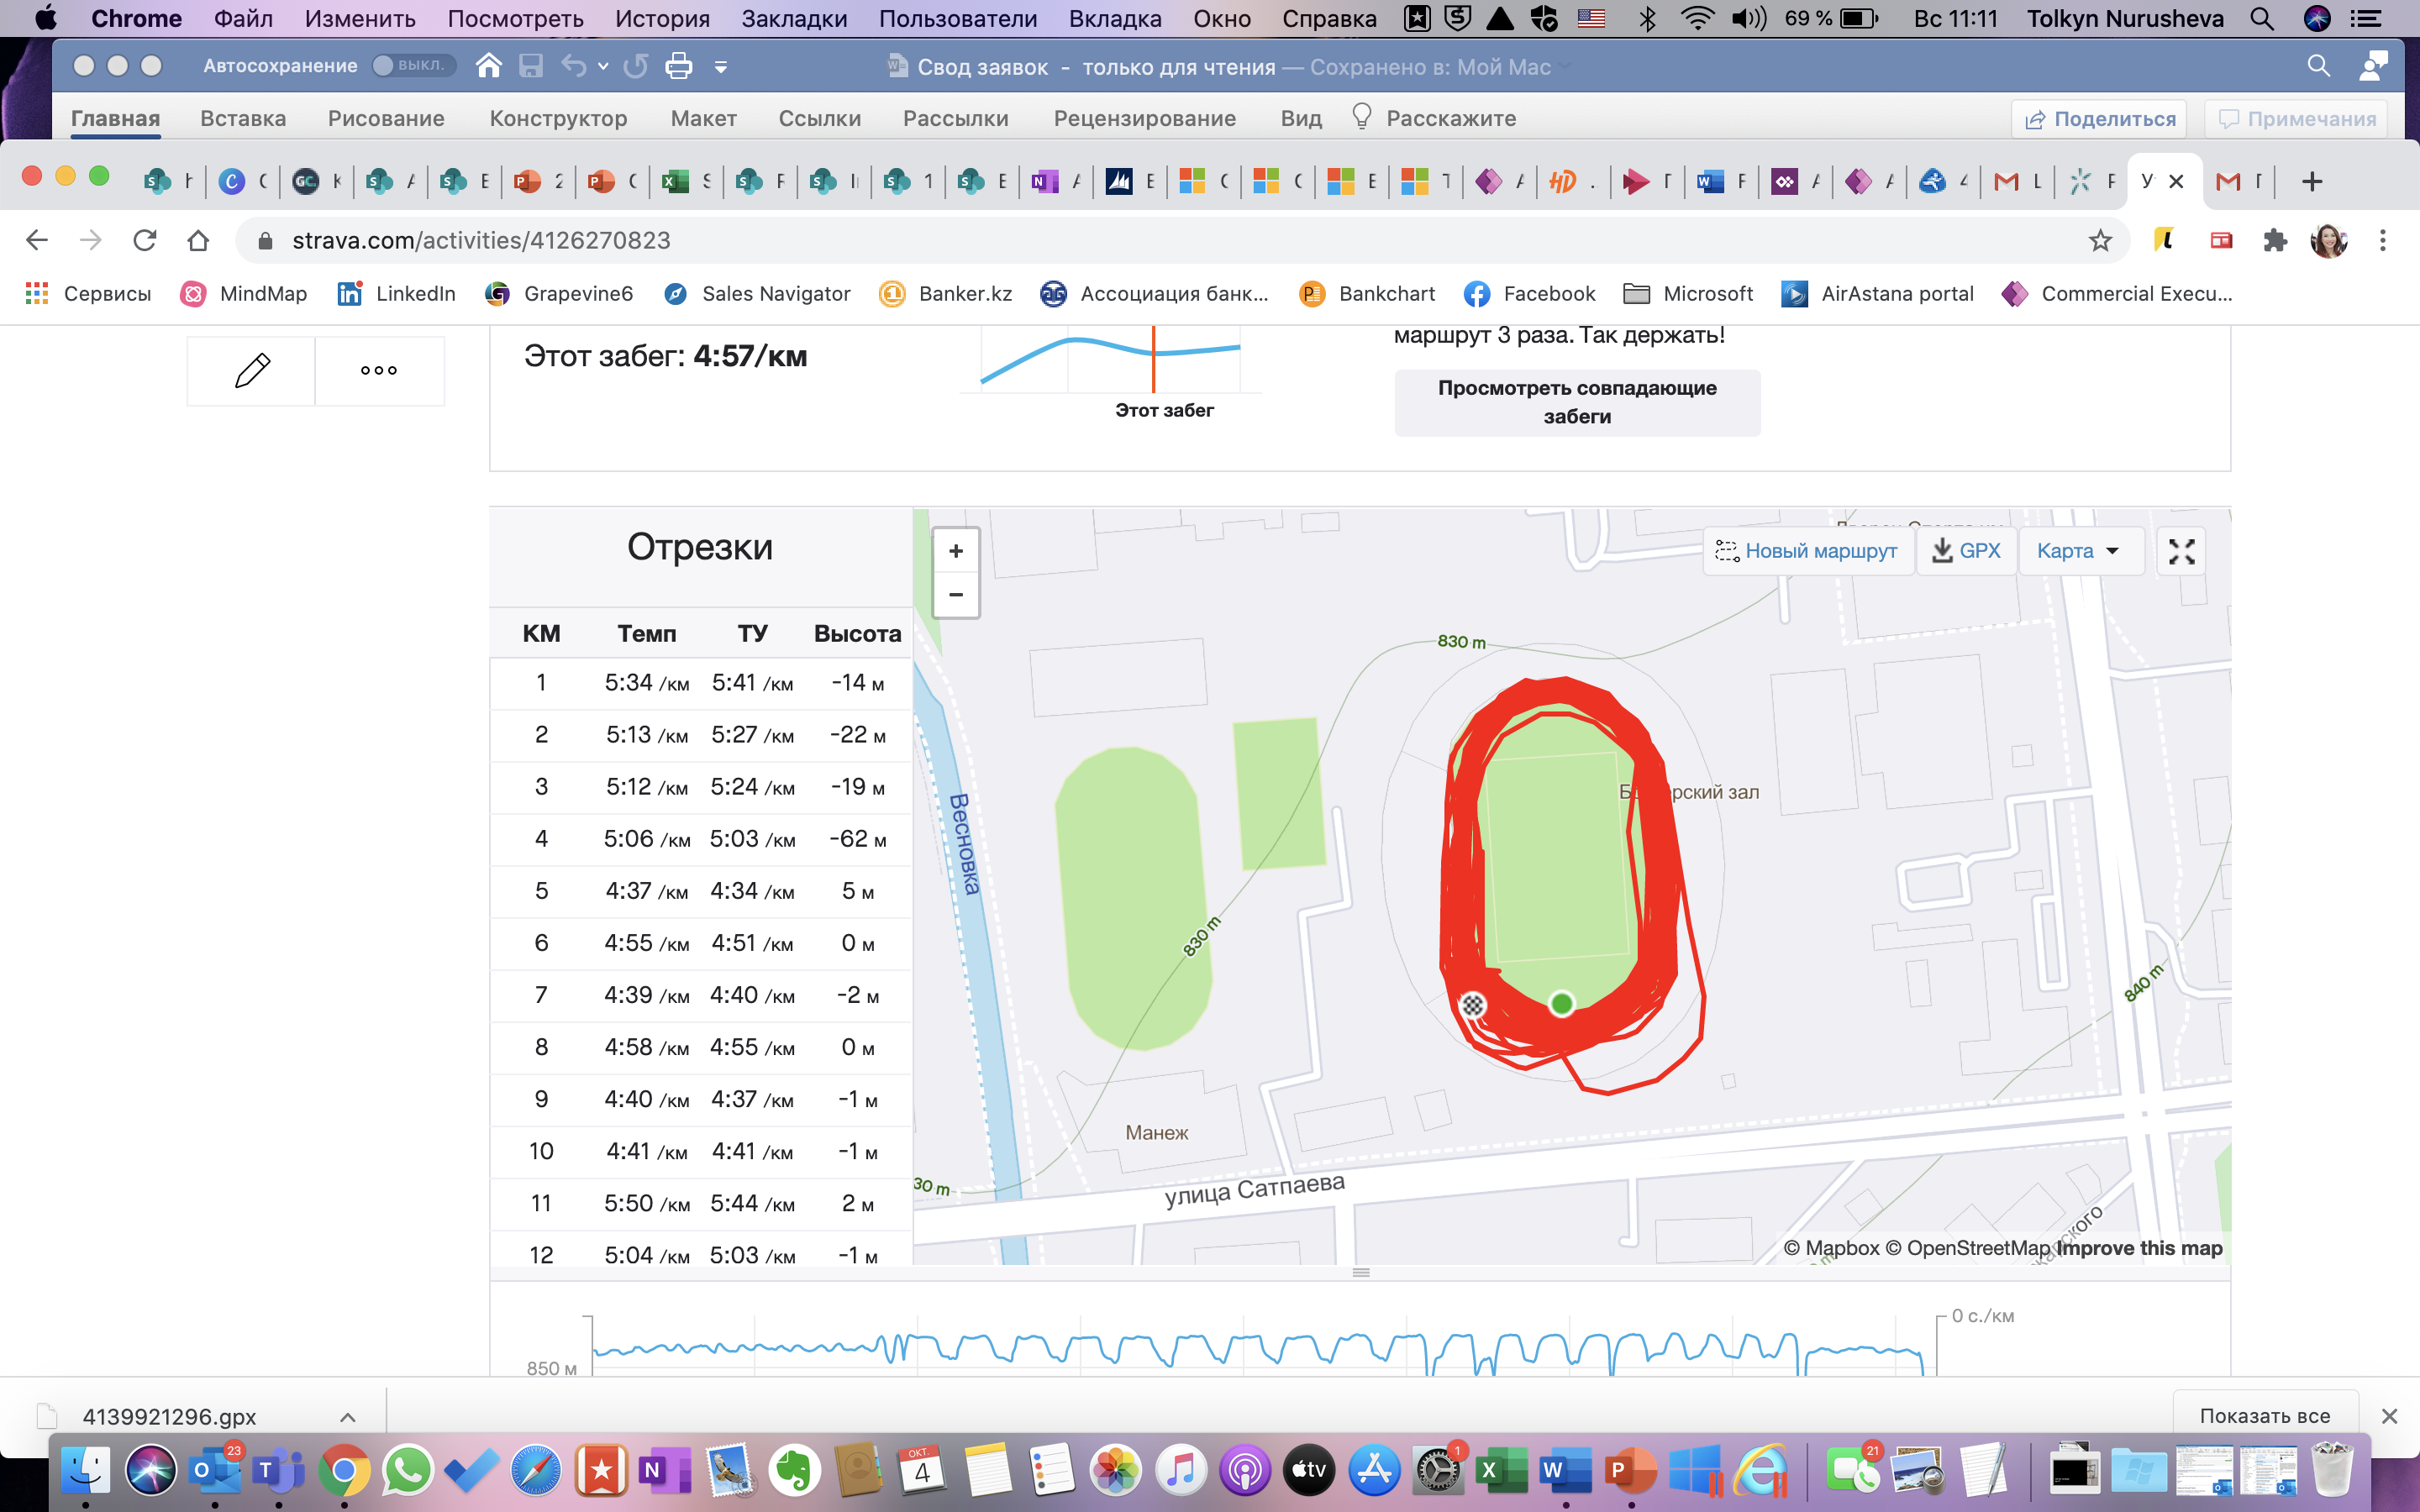Toggle Автосохранение switch in Word
This screenshot has width=2420, height=1512.
click(413, 66)
